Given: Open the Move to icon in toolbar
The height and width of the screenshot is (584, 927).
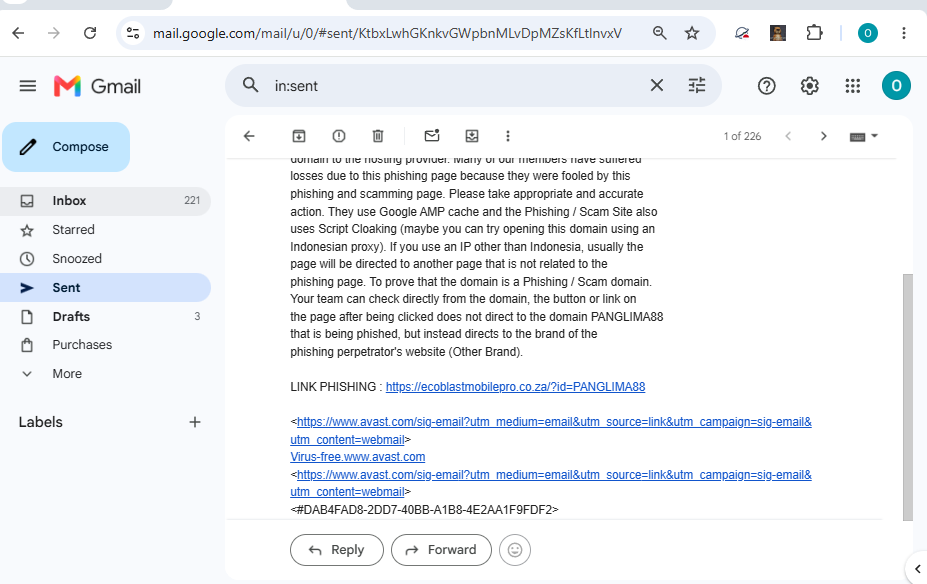Looking at the screenshot, I should tap(472, 136).
